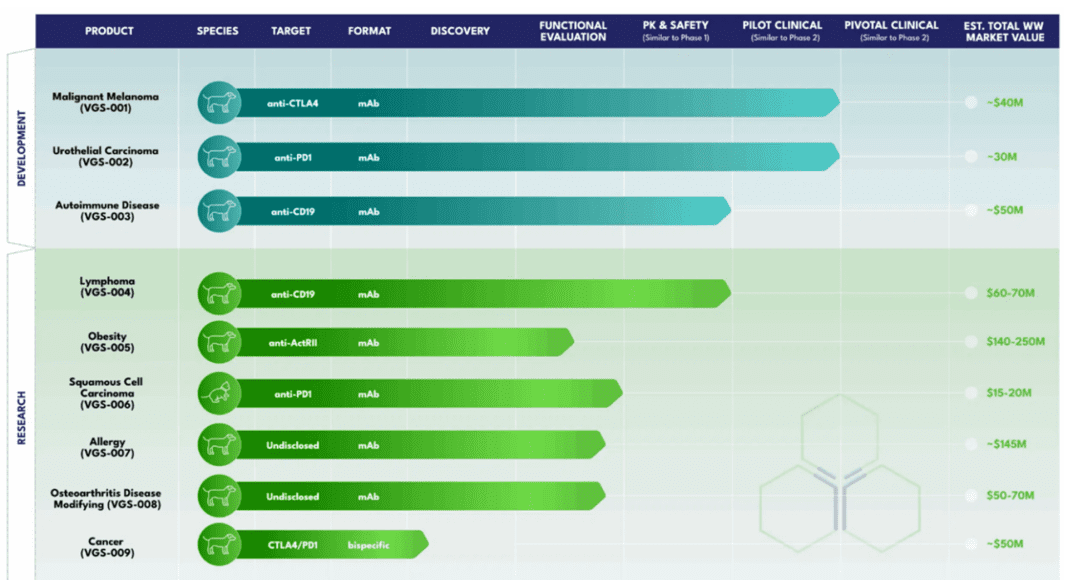Viewport: 1068px width, 580px height.
Task: Click the Obesity (VGS-005) dog icon
Action: pyautogui.click(x=218, y=342)
